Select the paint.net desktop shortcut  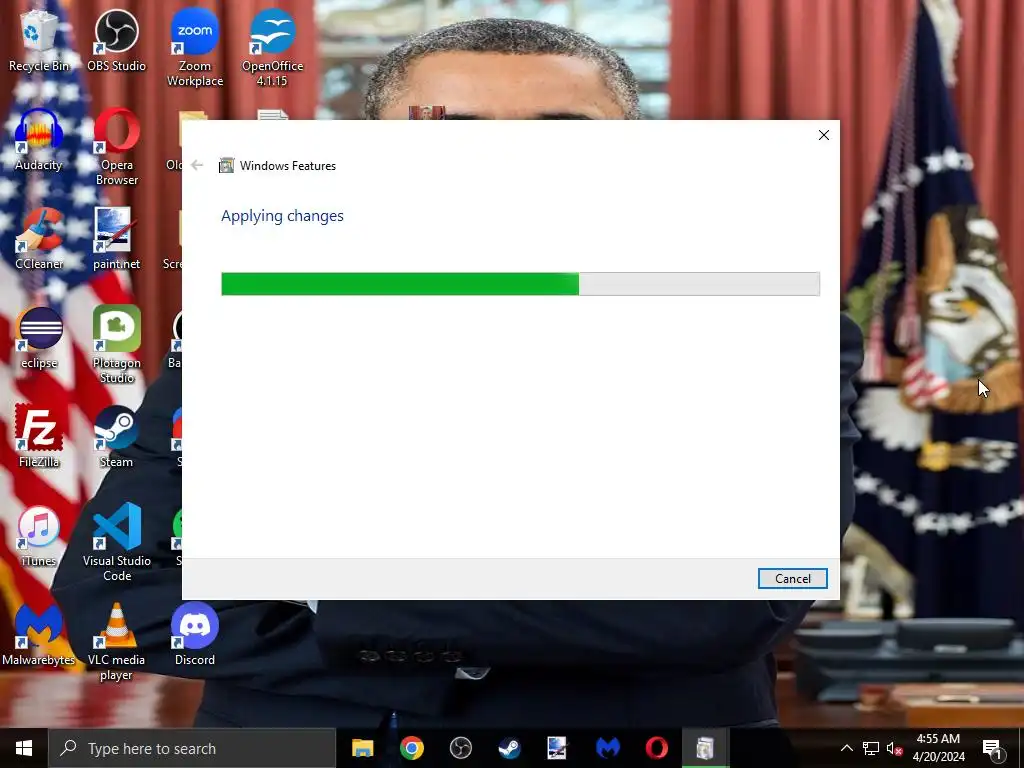pos(116,239)
